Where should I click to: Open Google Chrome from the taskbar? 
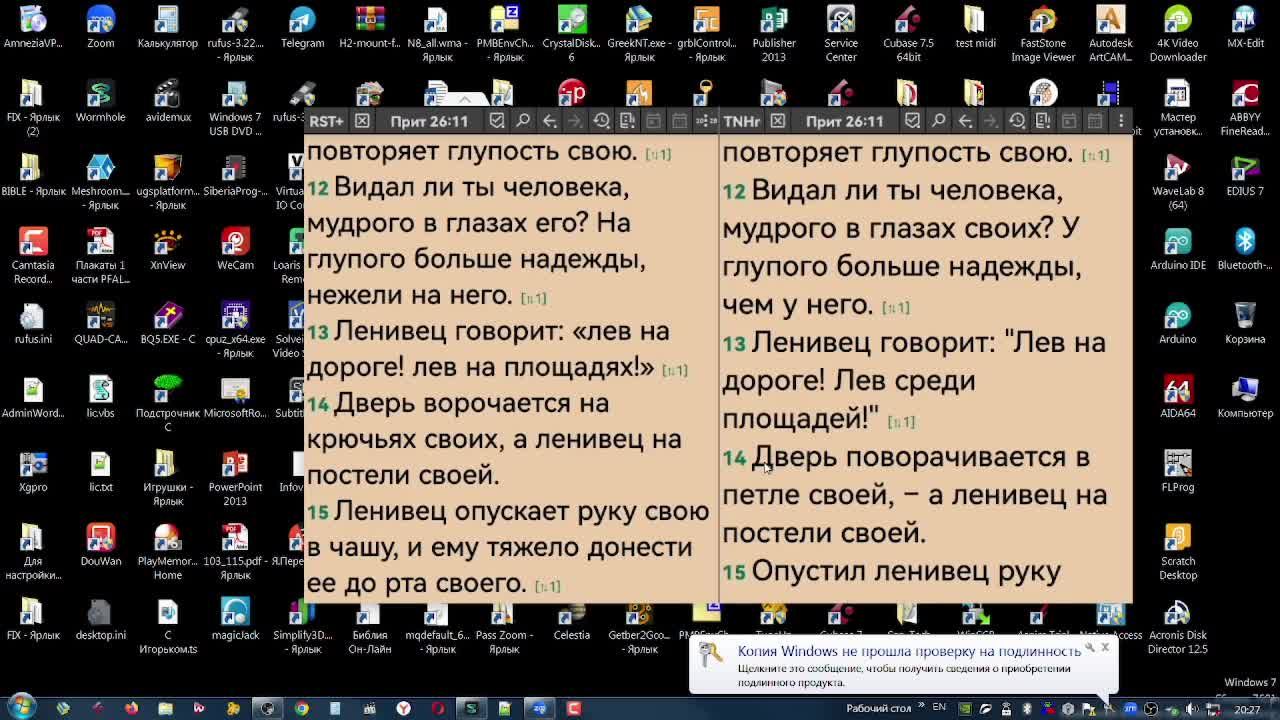click(301, 708)
